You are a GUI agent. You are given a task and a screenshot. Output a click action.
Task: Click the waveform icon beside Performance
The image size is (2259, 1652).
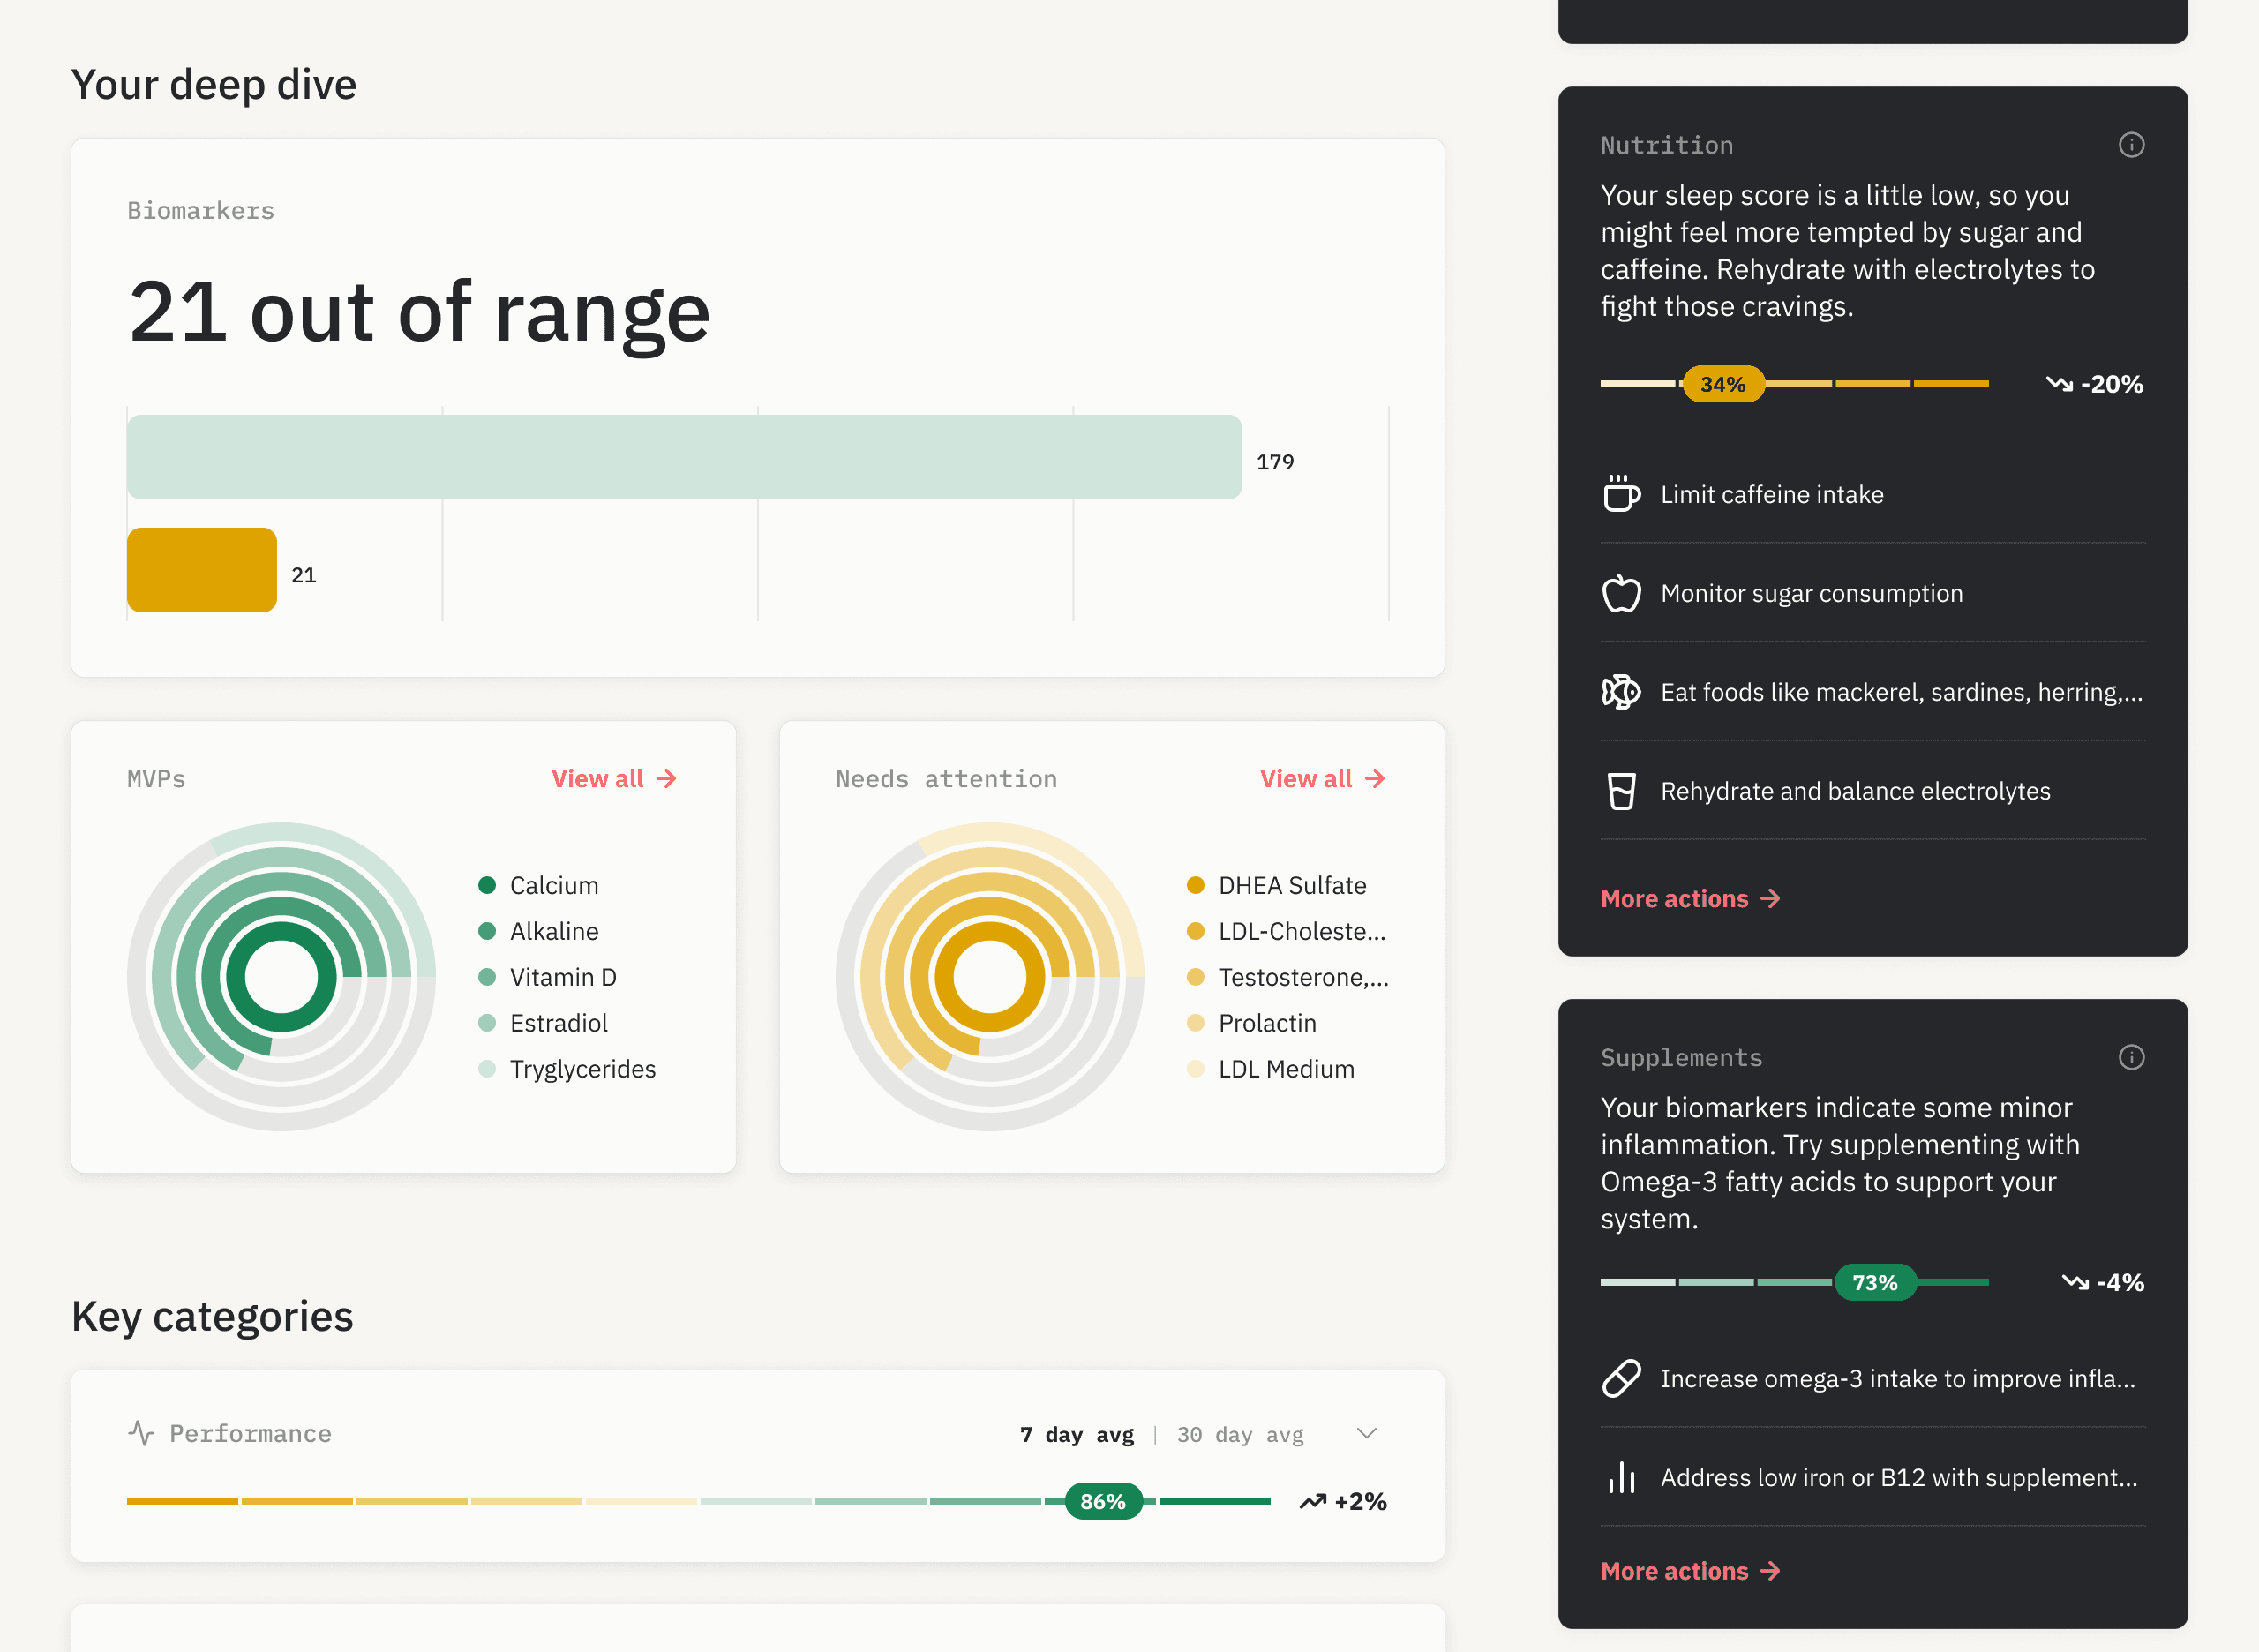coord(141,1433)
